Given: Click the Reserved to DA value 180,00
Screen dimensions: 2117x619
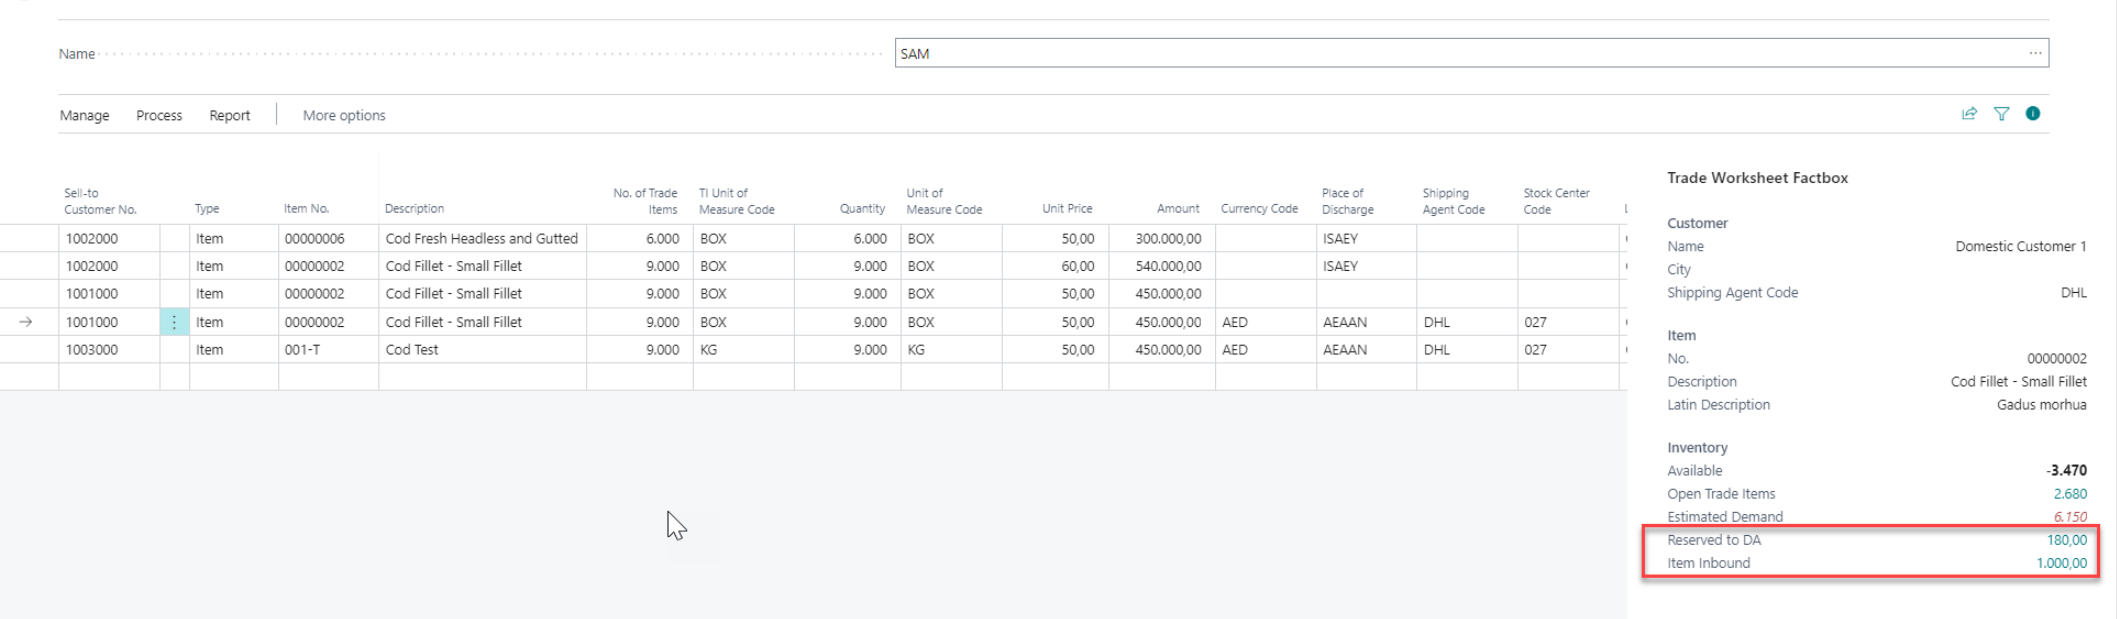Looking at the screenshot, I should pyautogui.click(x=2066, y=540).
